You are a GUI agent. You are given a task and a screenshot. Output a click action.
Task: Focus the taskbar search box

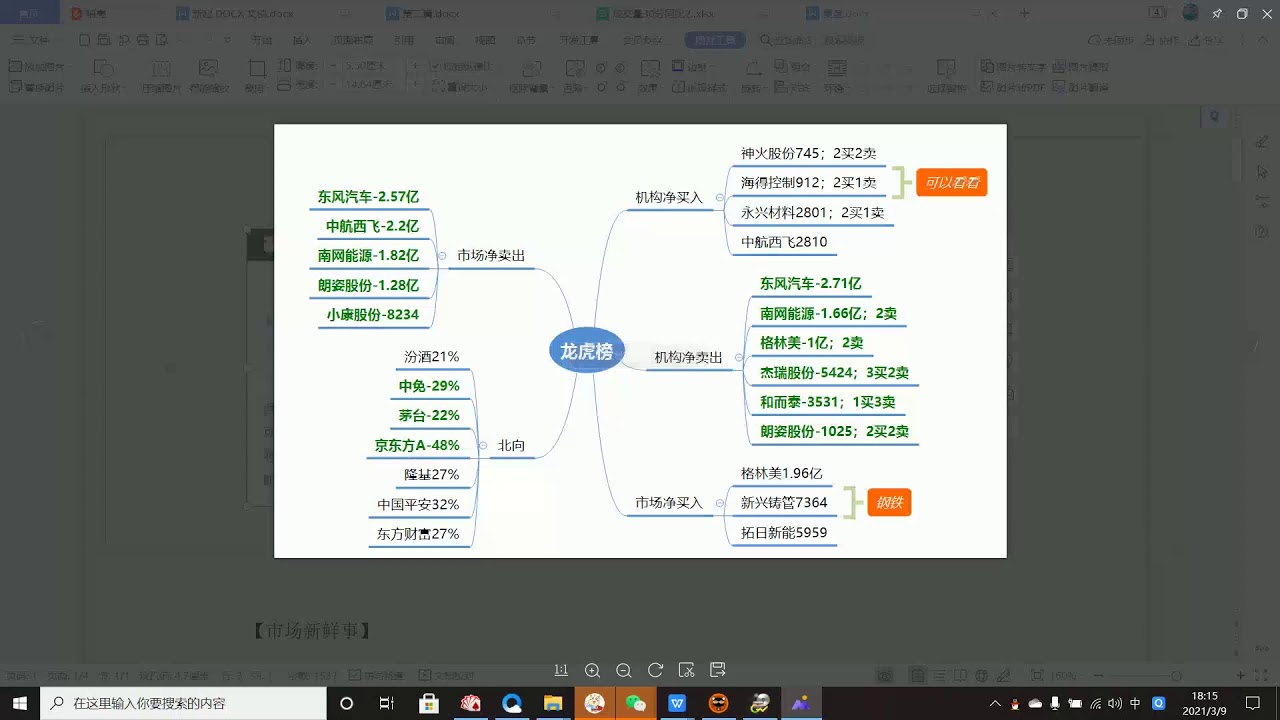coord(182,703)
